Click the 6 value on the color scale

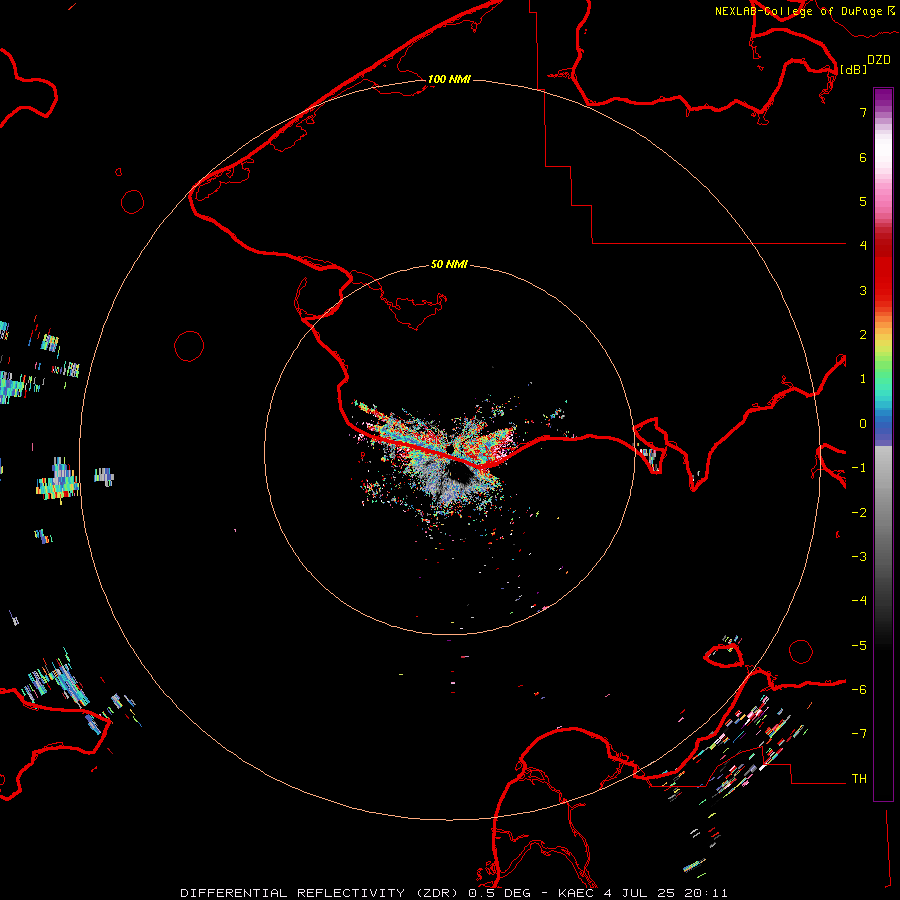(x=863, y=157)
